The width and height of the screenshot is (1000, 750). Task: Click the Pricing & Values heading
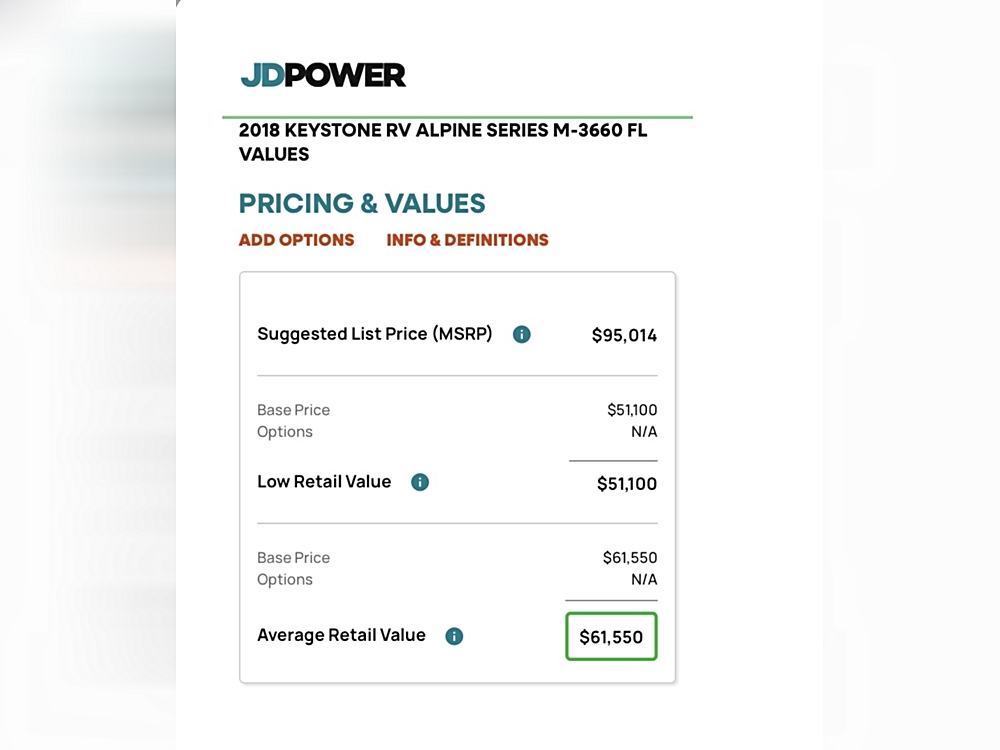pyautogui.click(x=362, y=203)
